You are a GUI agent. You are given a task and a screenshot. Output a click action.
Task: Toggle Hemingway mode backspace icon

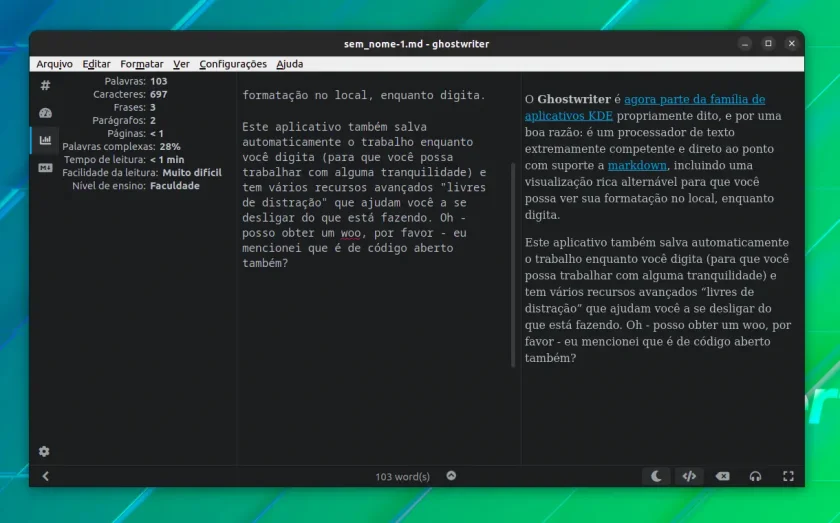(722, 476)
